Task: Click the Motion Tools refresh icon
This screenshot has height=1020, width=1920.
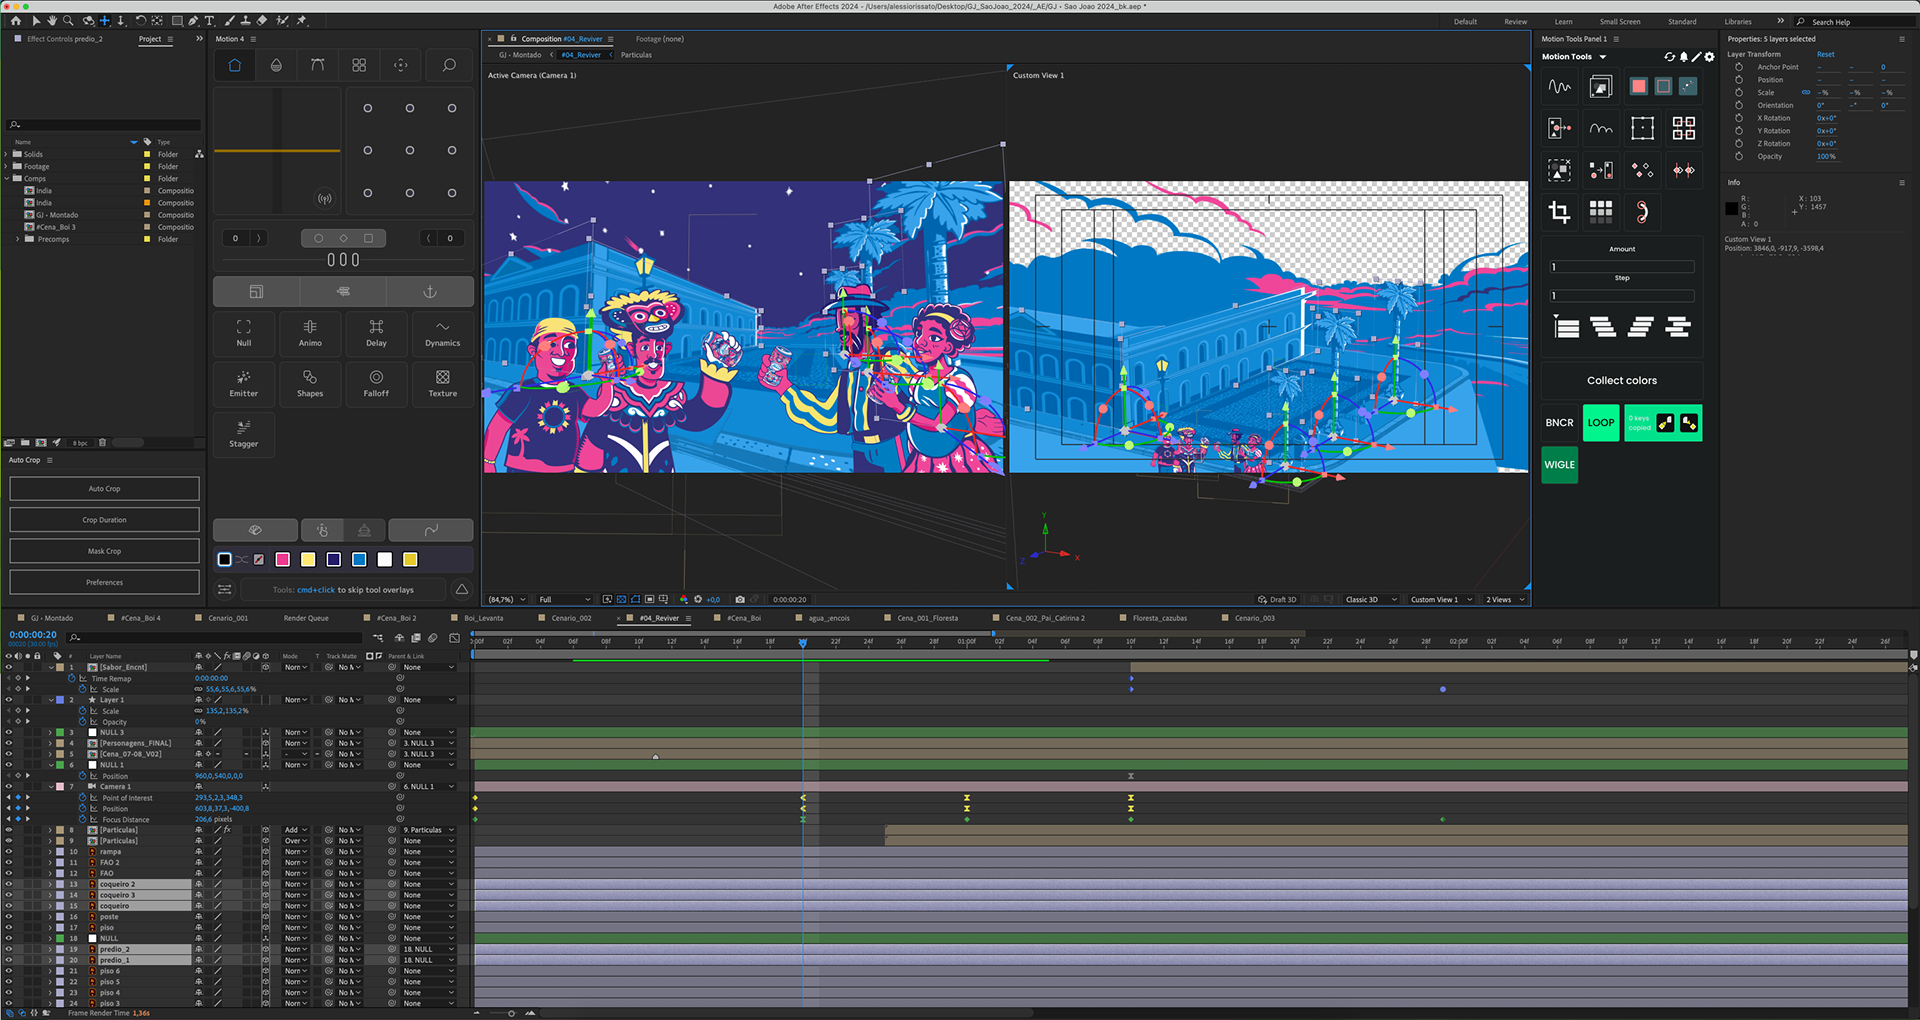Action: (1669, 57)
